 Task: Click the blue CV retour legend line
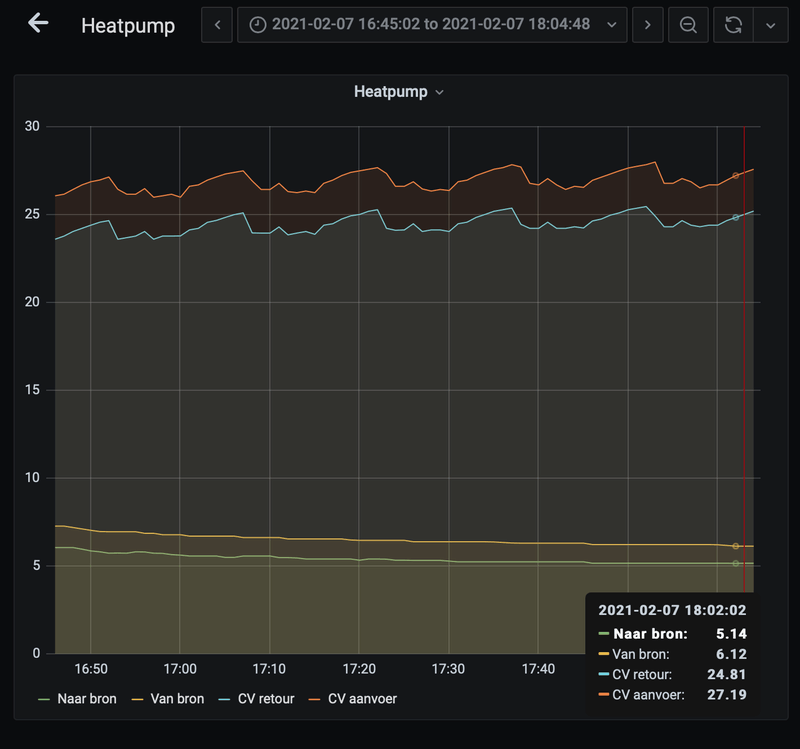222,699
